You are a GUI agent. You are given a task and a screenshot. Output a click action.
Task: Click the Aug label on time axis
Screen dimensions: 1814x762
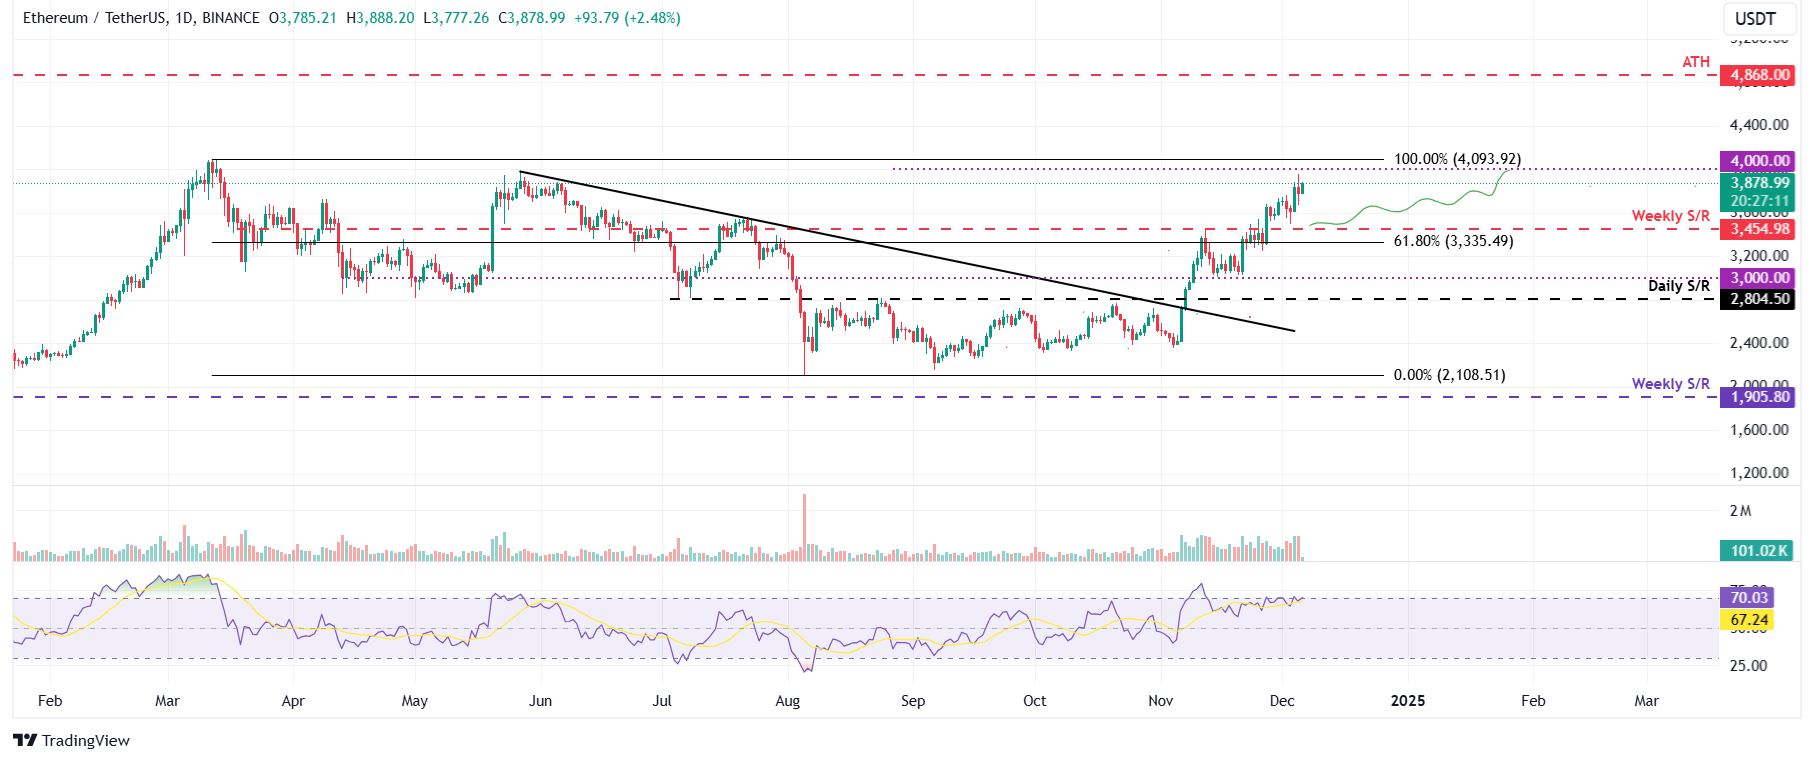pyautogui.click(x=788, y=701)
